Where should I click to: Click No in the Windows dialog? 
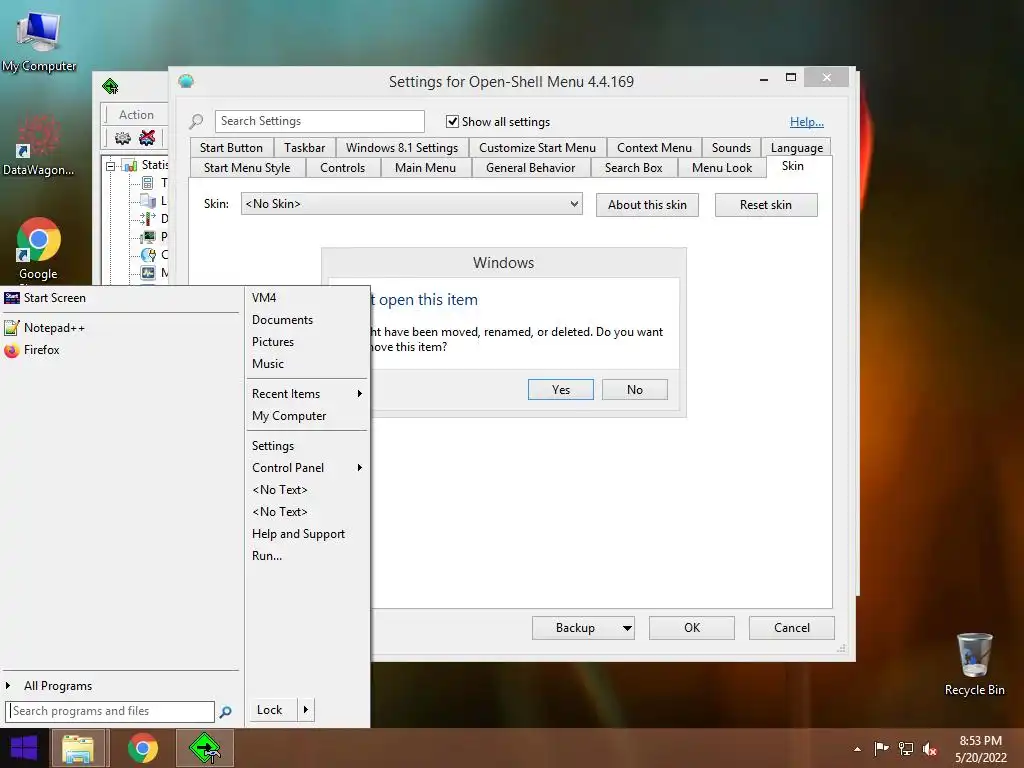coord(635,390)
